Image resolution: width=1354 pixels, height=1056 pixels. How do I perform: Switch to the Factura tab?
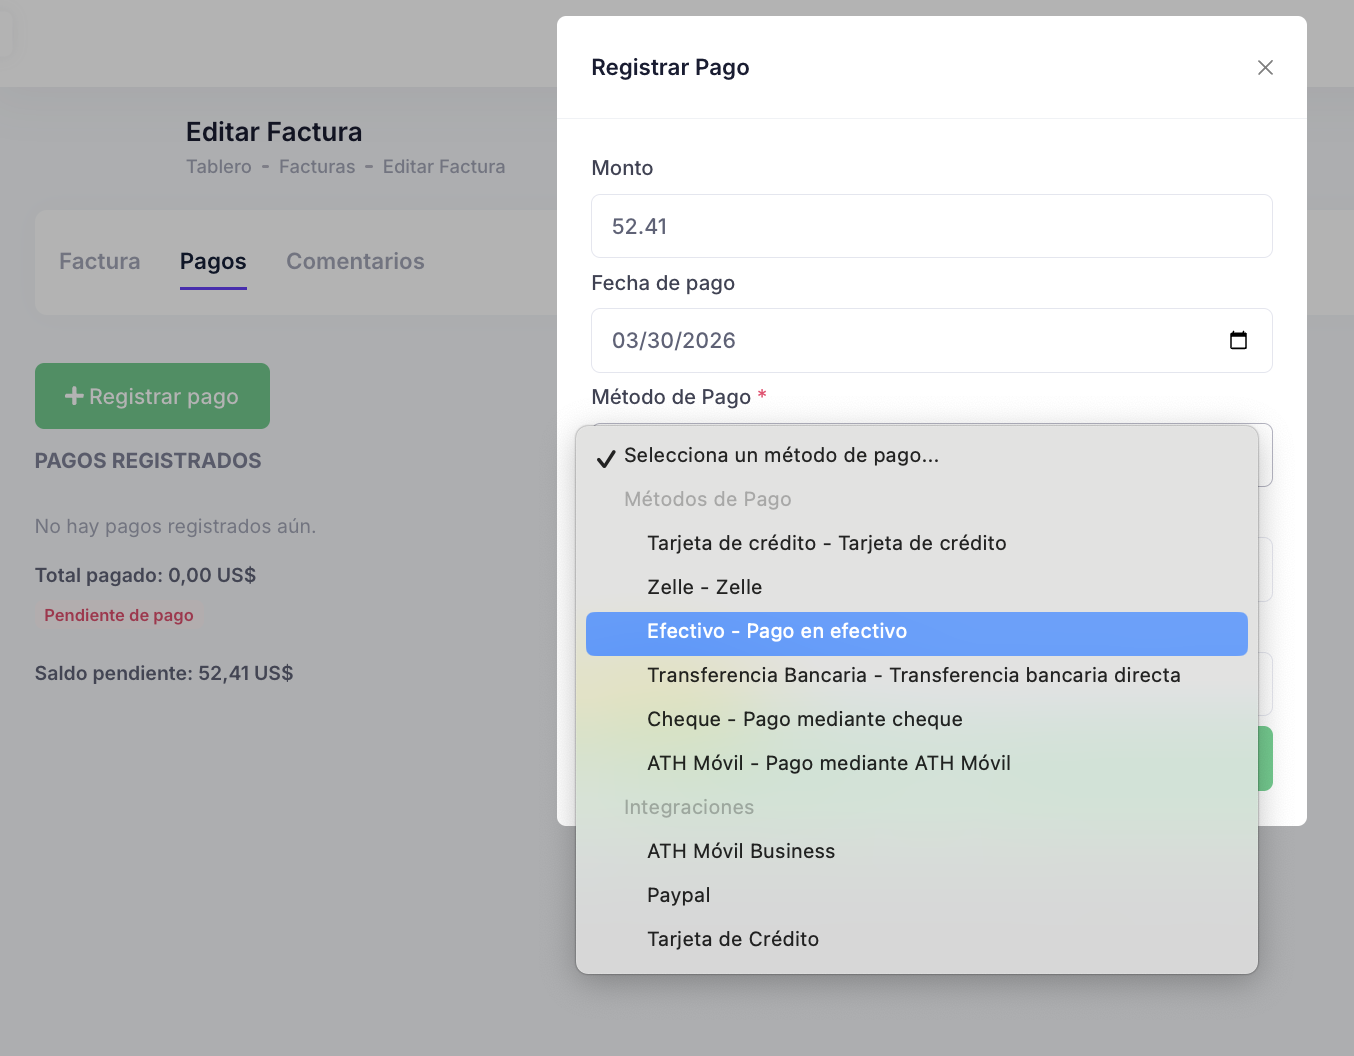click(99, 261)
